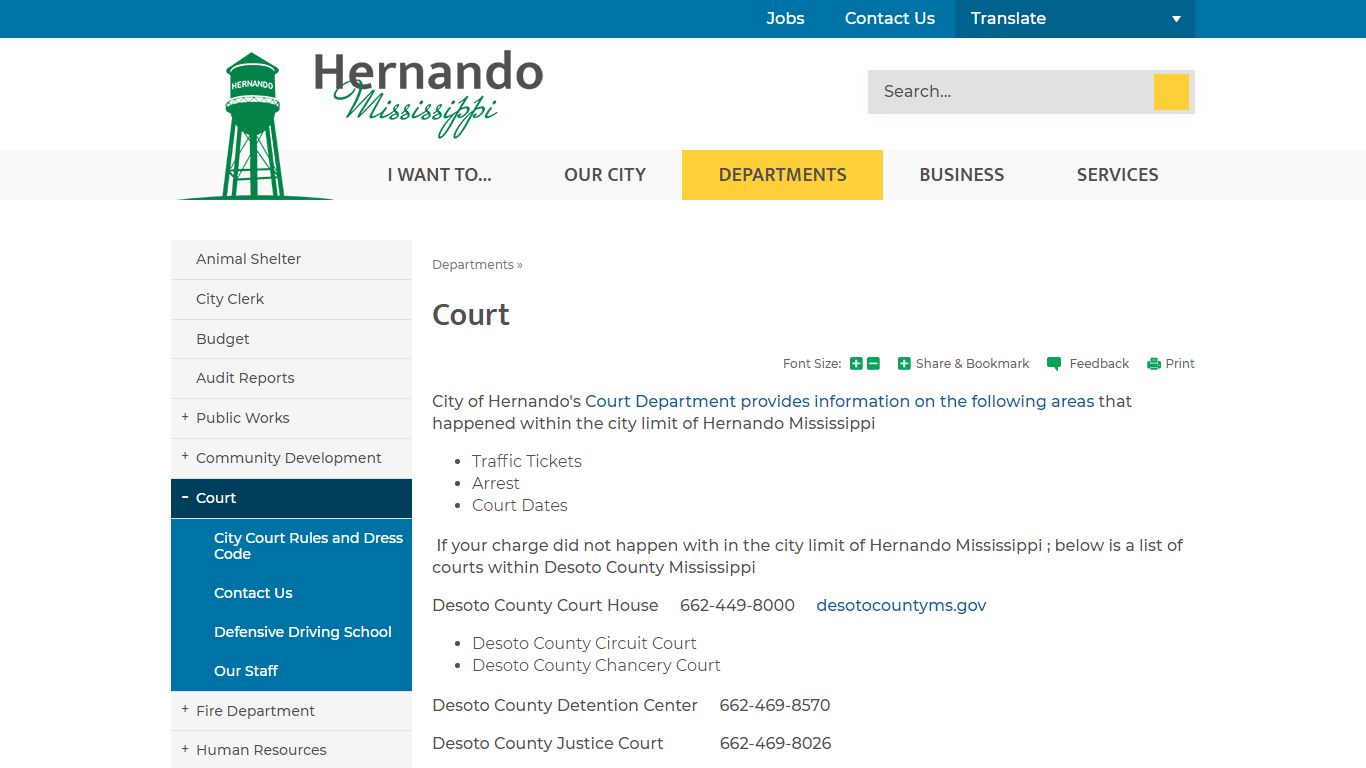The width and height of the screenshot is (1366, 768).
Task: Open the I WANT TO... menu
Action: click(440, 175)
